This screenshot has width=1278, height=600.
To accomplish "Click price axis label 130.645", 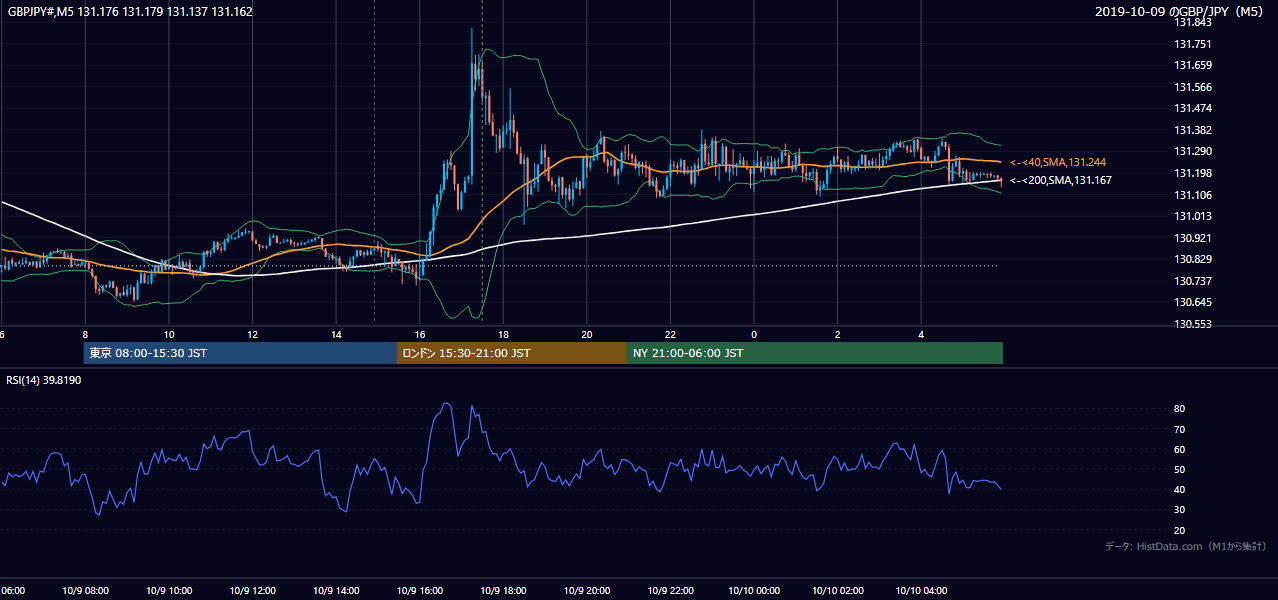I will [1193, 302].
